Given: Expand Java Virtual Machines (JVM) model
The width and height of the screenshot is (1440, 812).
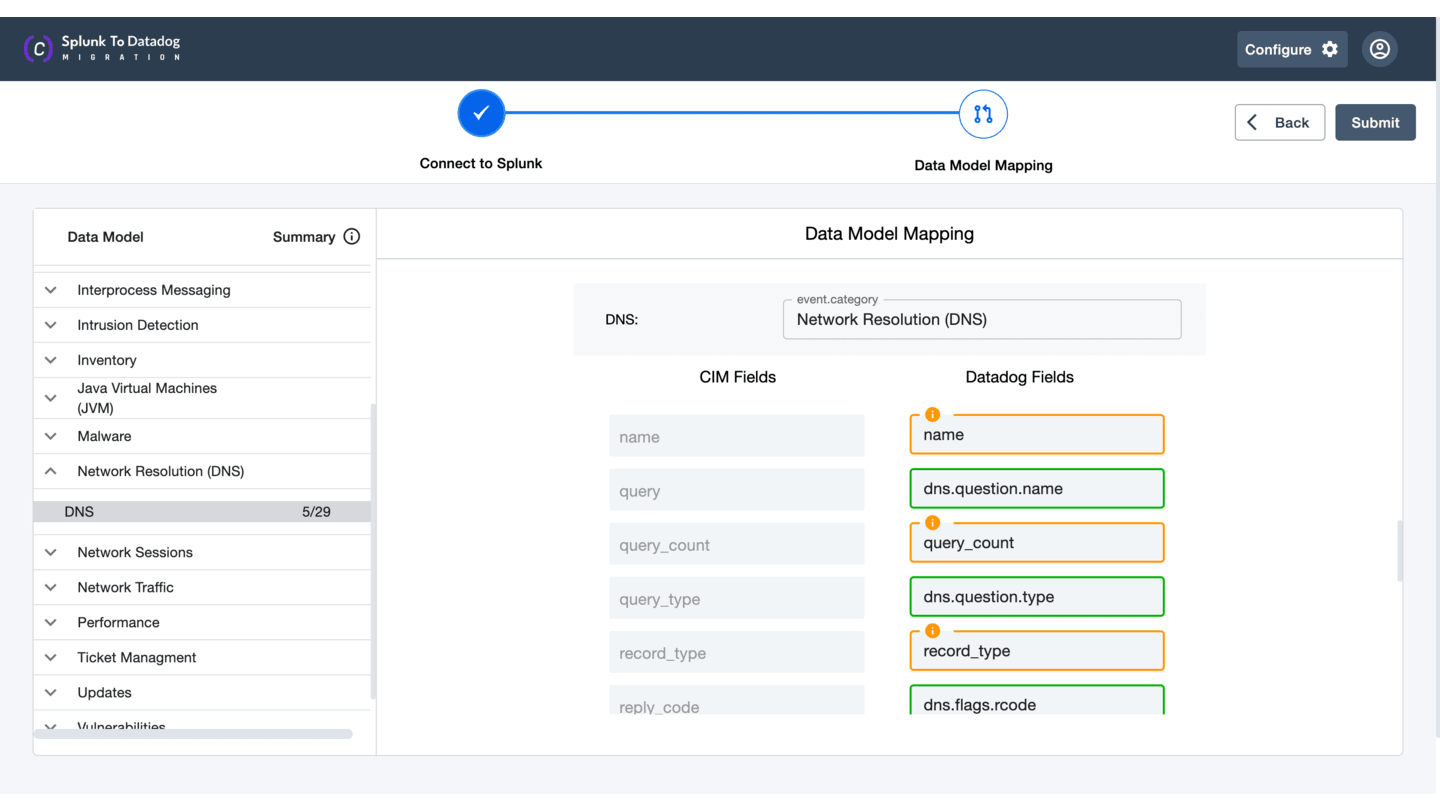Looking at the screenshot, I should pyautogui.click(x=51, y=398).
